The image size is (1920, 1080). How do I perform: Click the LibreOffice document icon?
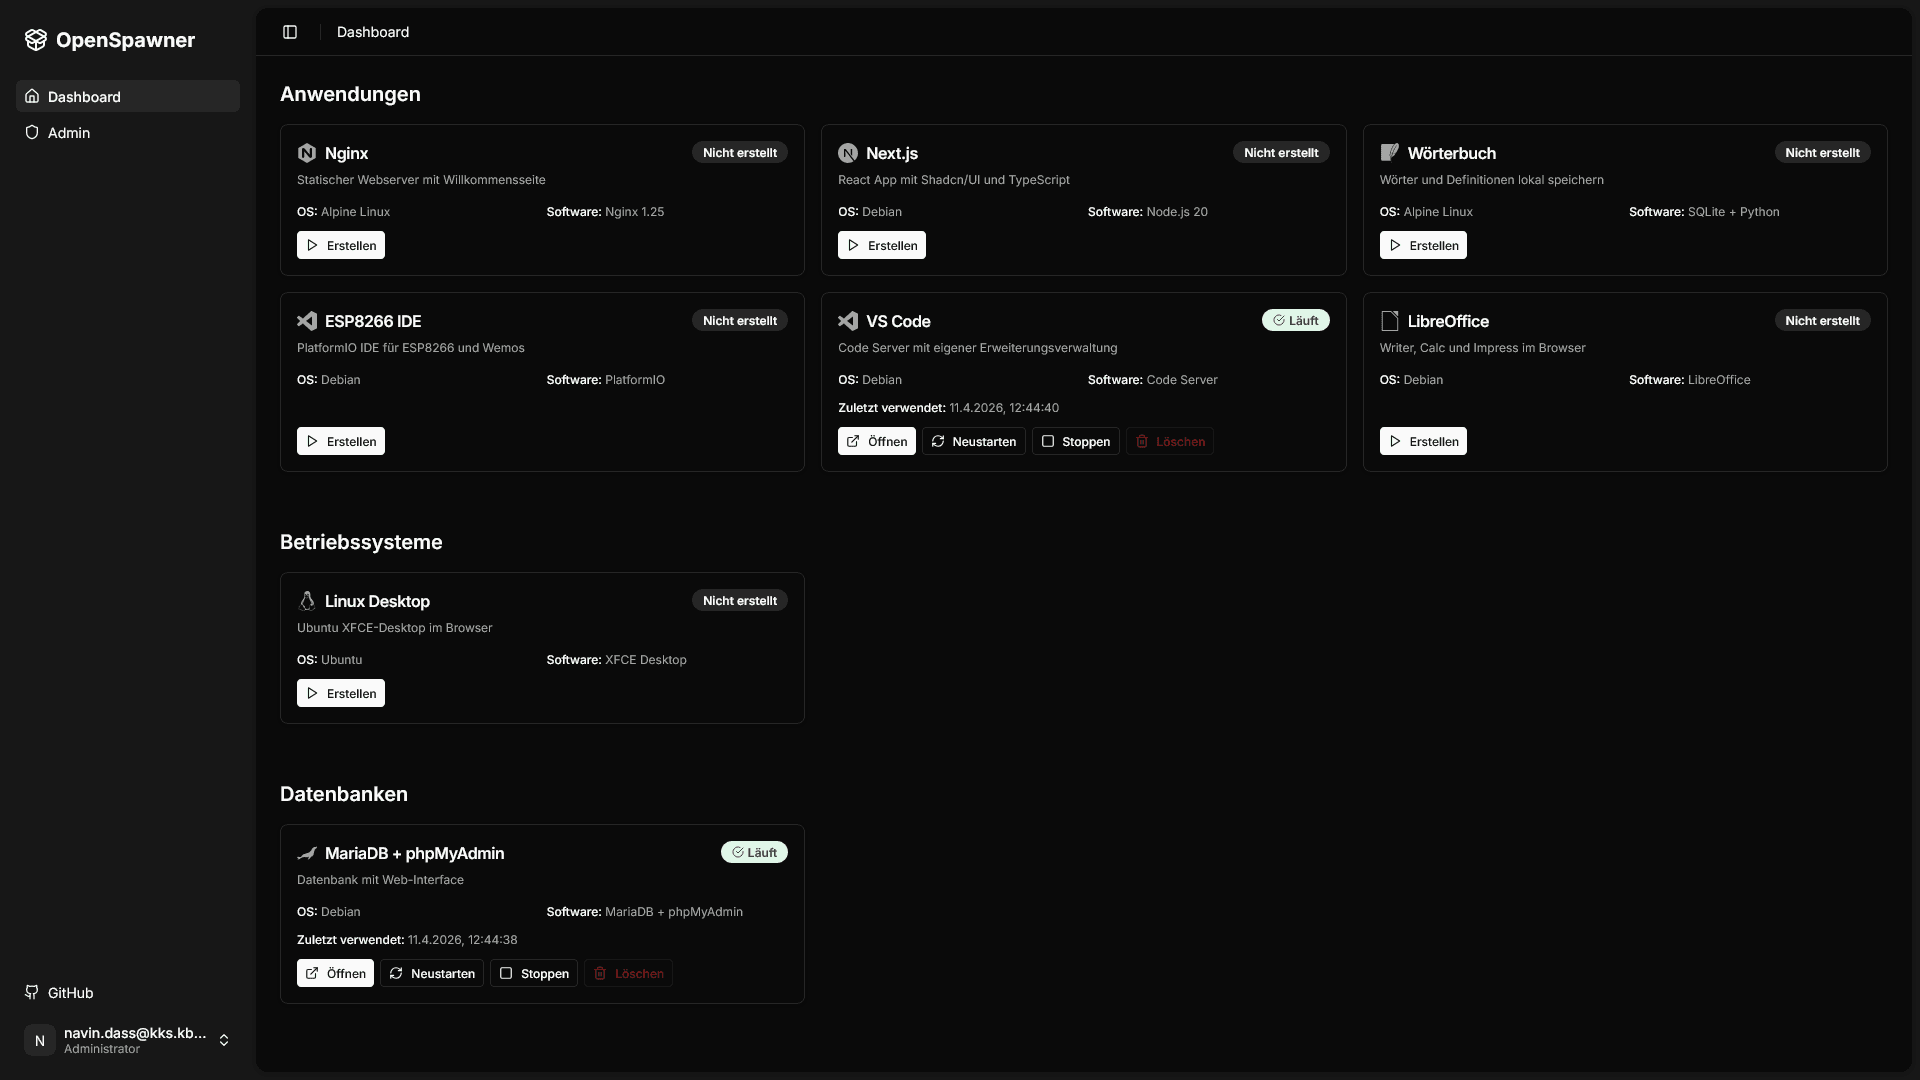(x=1389, y=321)
